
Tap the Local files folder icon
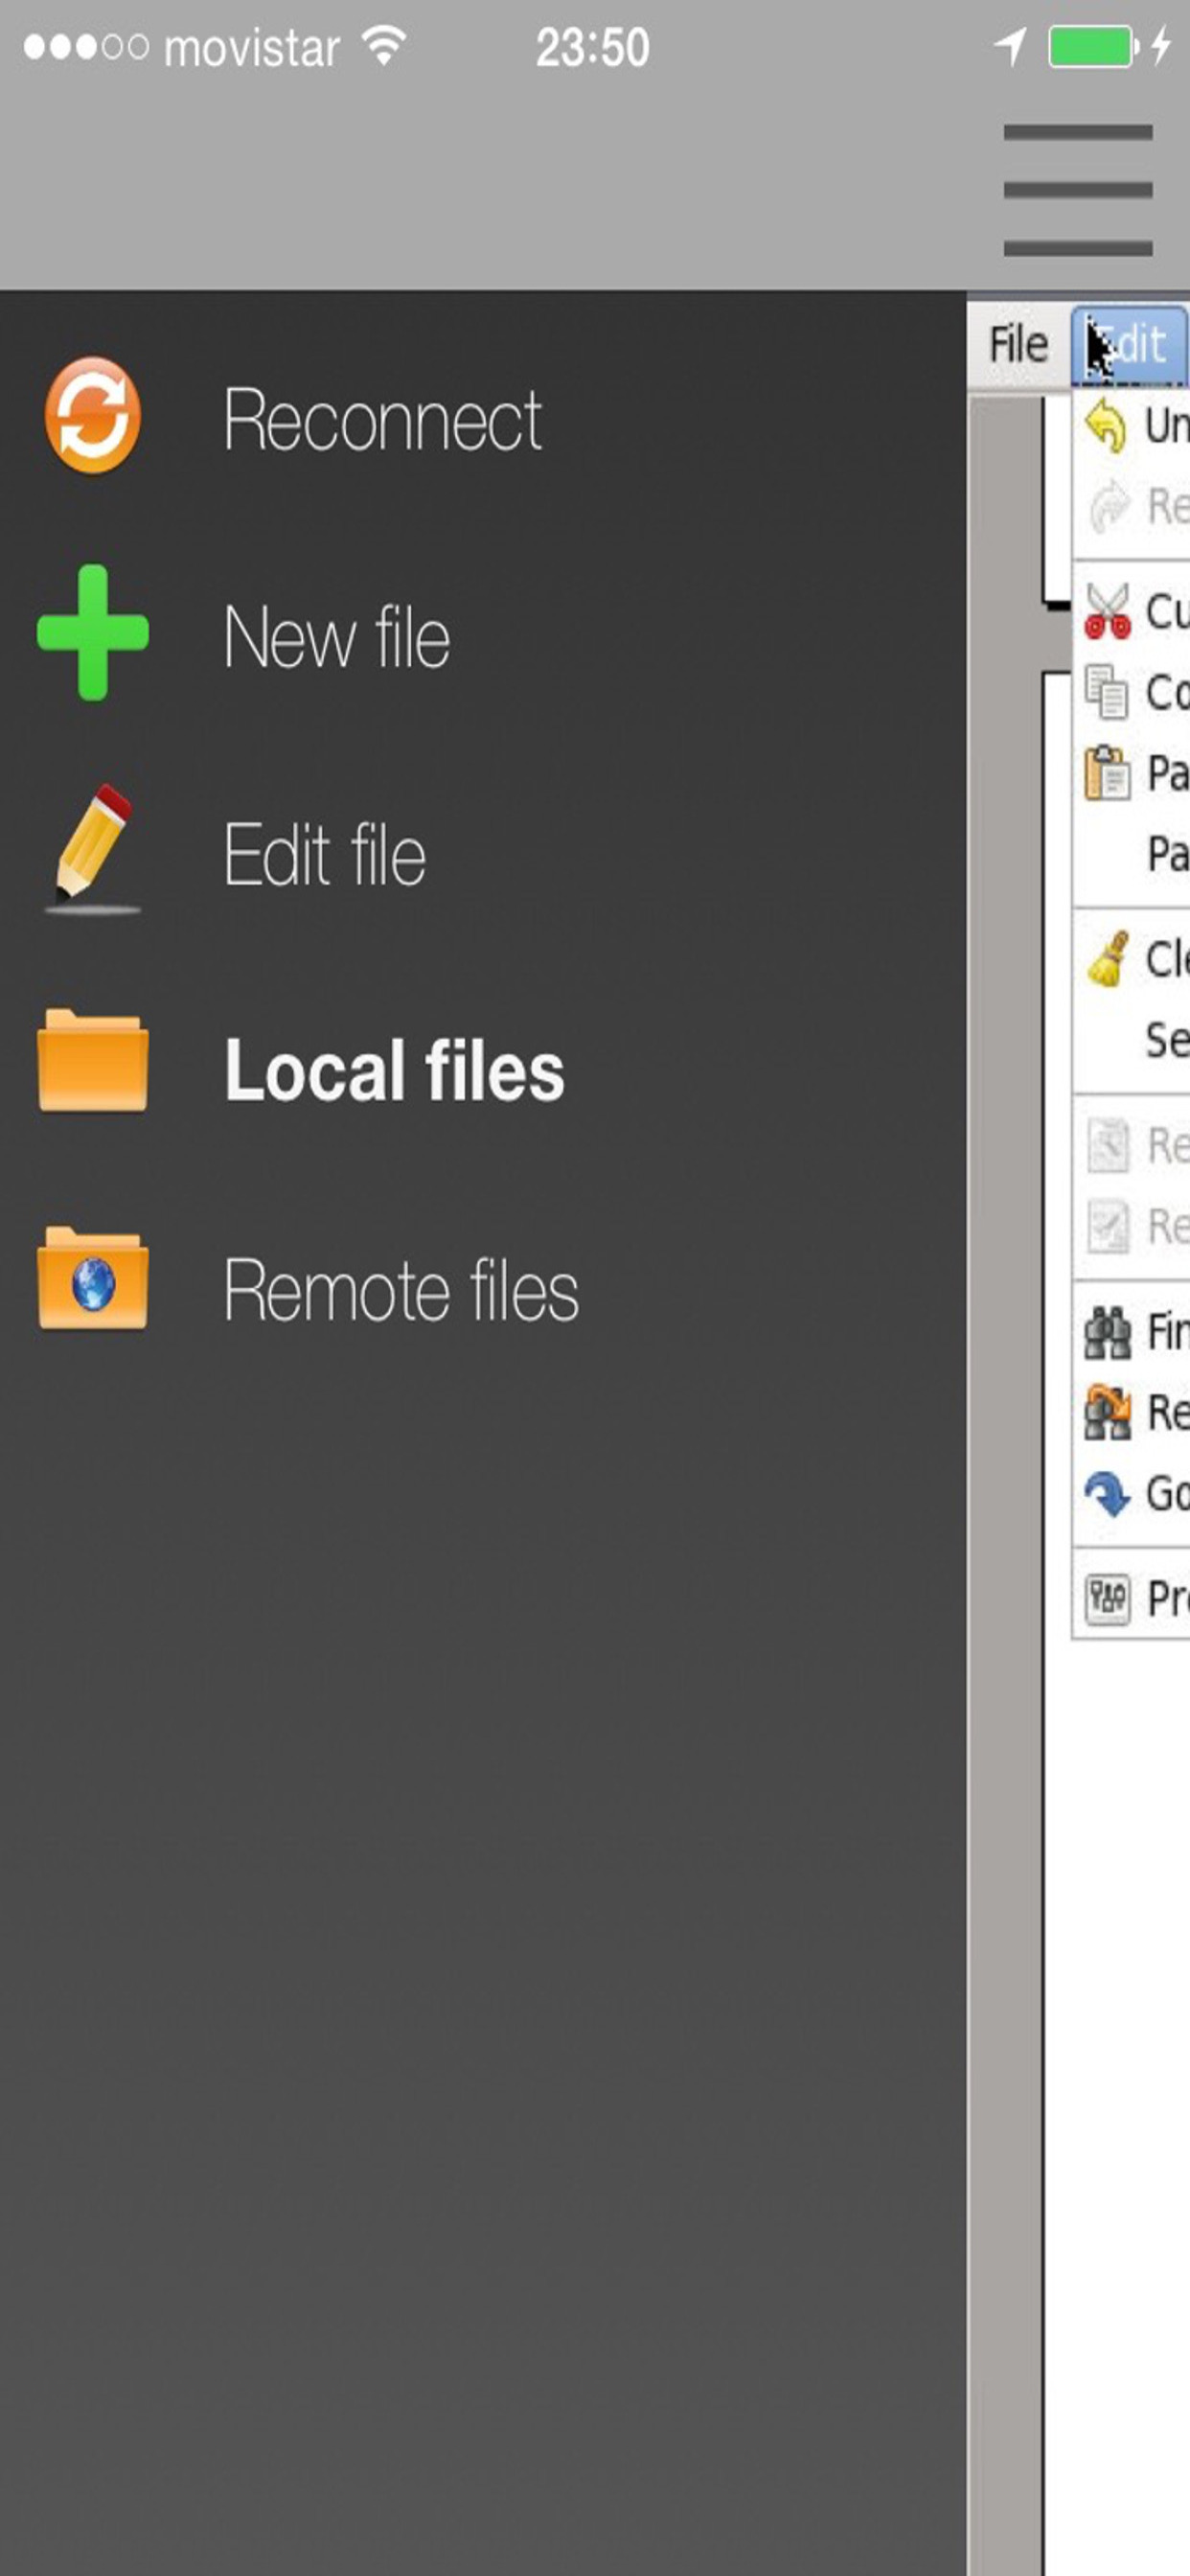[92, 1062]
